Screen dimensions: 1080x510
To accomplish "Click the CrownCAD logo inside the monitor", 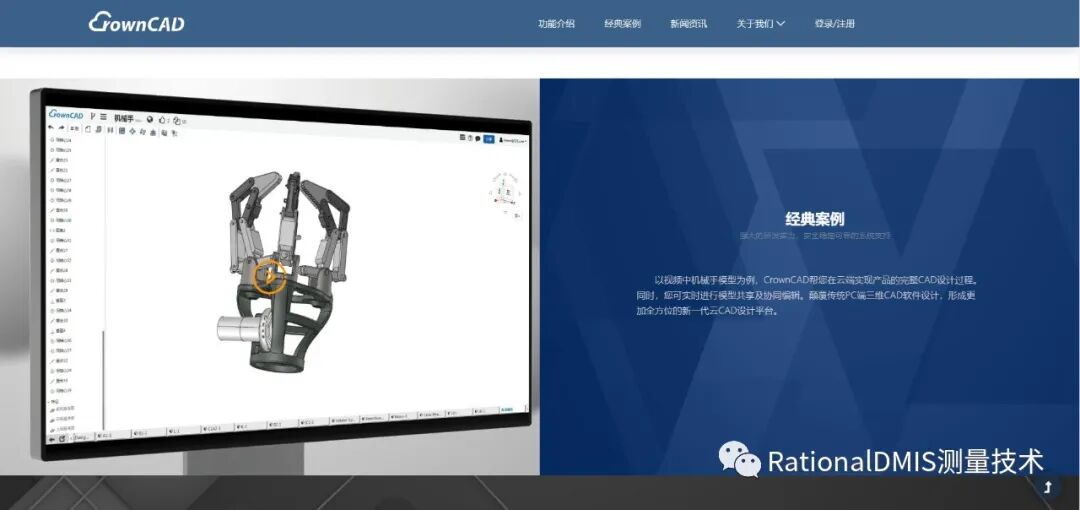I will pyautogui.click(x=66, y=114).
